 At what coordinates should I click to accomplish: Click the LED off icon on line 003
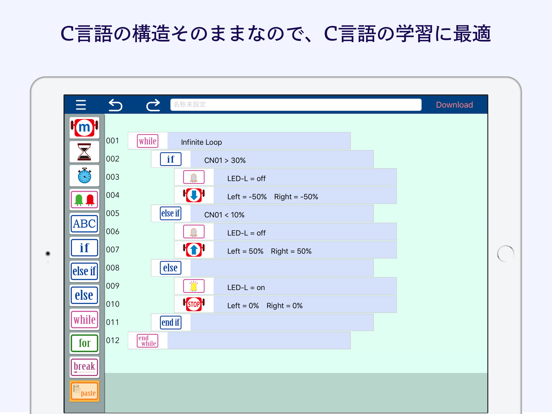[x=194, y=177]
